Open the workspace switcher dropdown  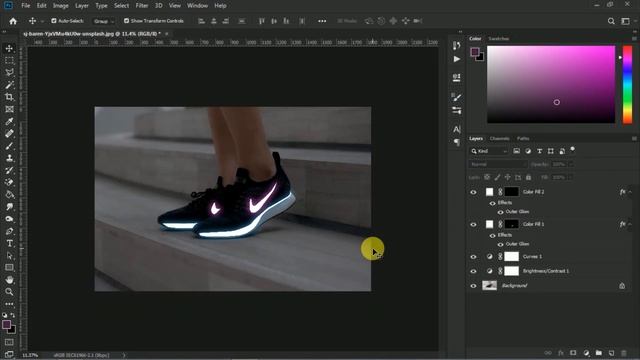pos(626,21)
